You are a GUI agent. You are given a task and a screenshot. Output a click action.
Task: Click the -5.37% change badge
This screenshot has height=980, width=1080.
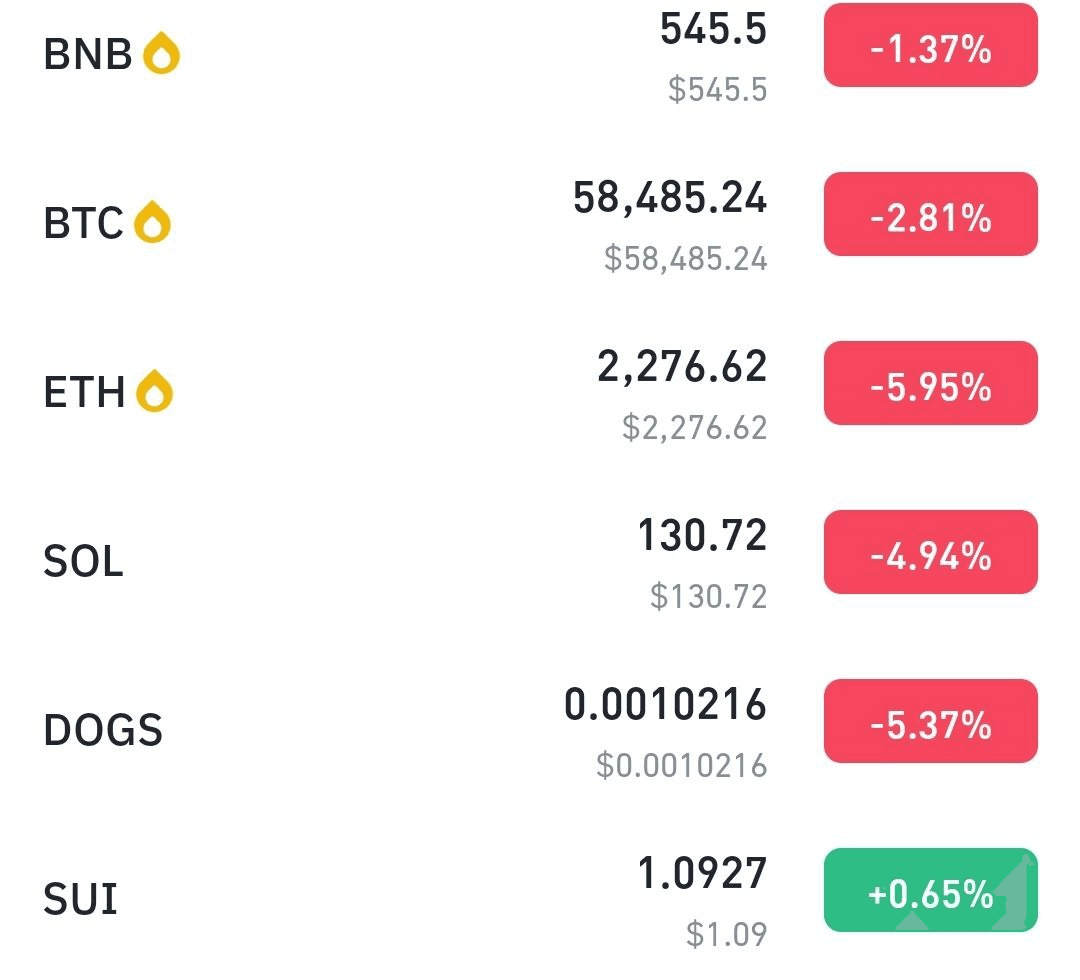coord(931,721)
